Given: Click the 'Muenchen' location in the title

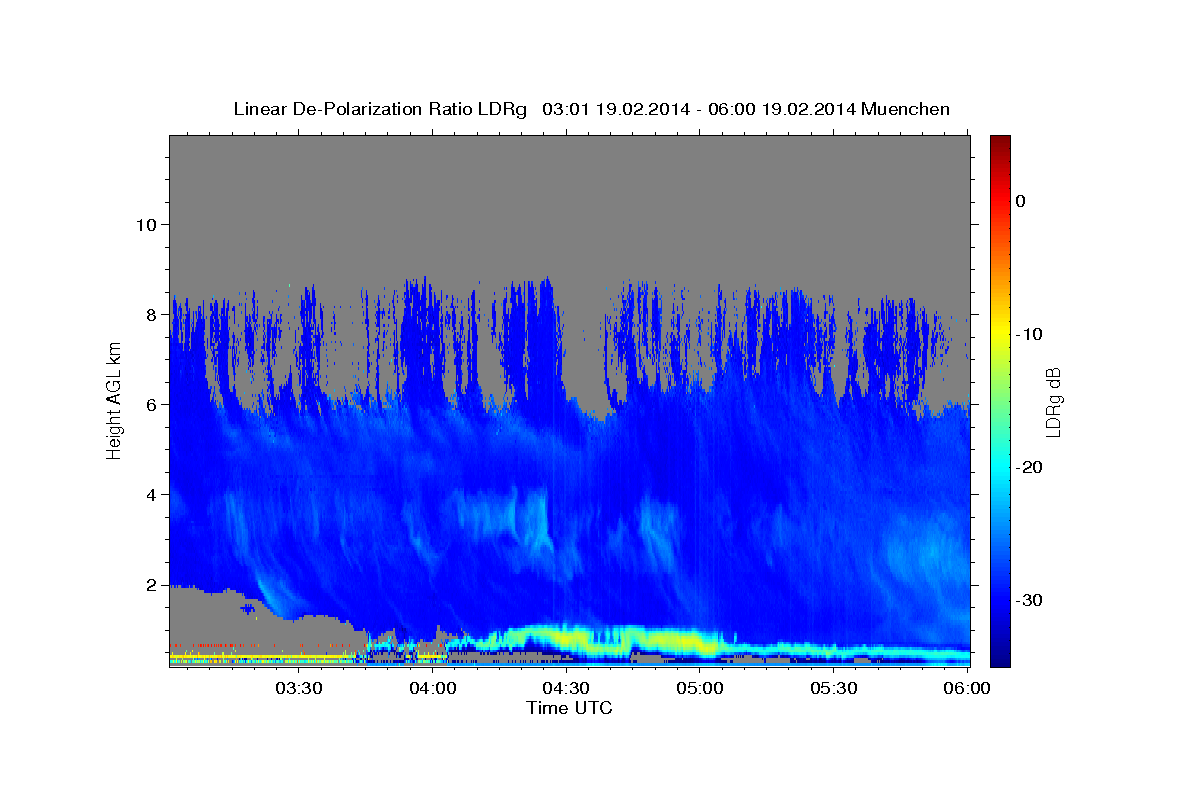Looking at the screenshot, I should tap(907, 109).
